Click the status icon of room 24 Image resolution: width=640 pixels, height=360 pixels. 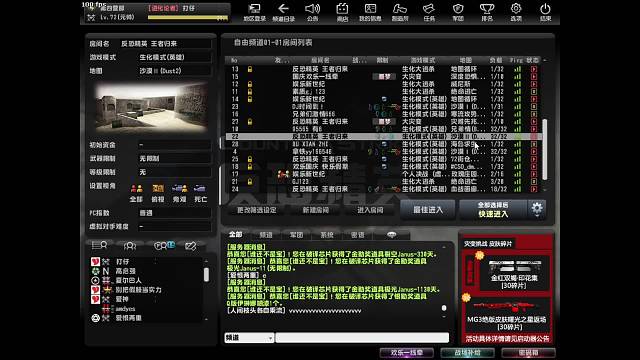tap(534, 189)
